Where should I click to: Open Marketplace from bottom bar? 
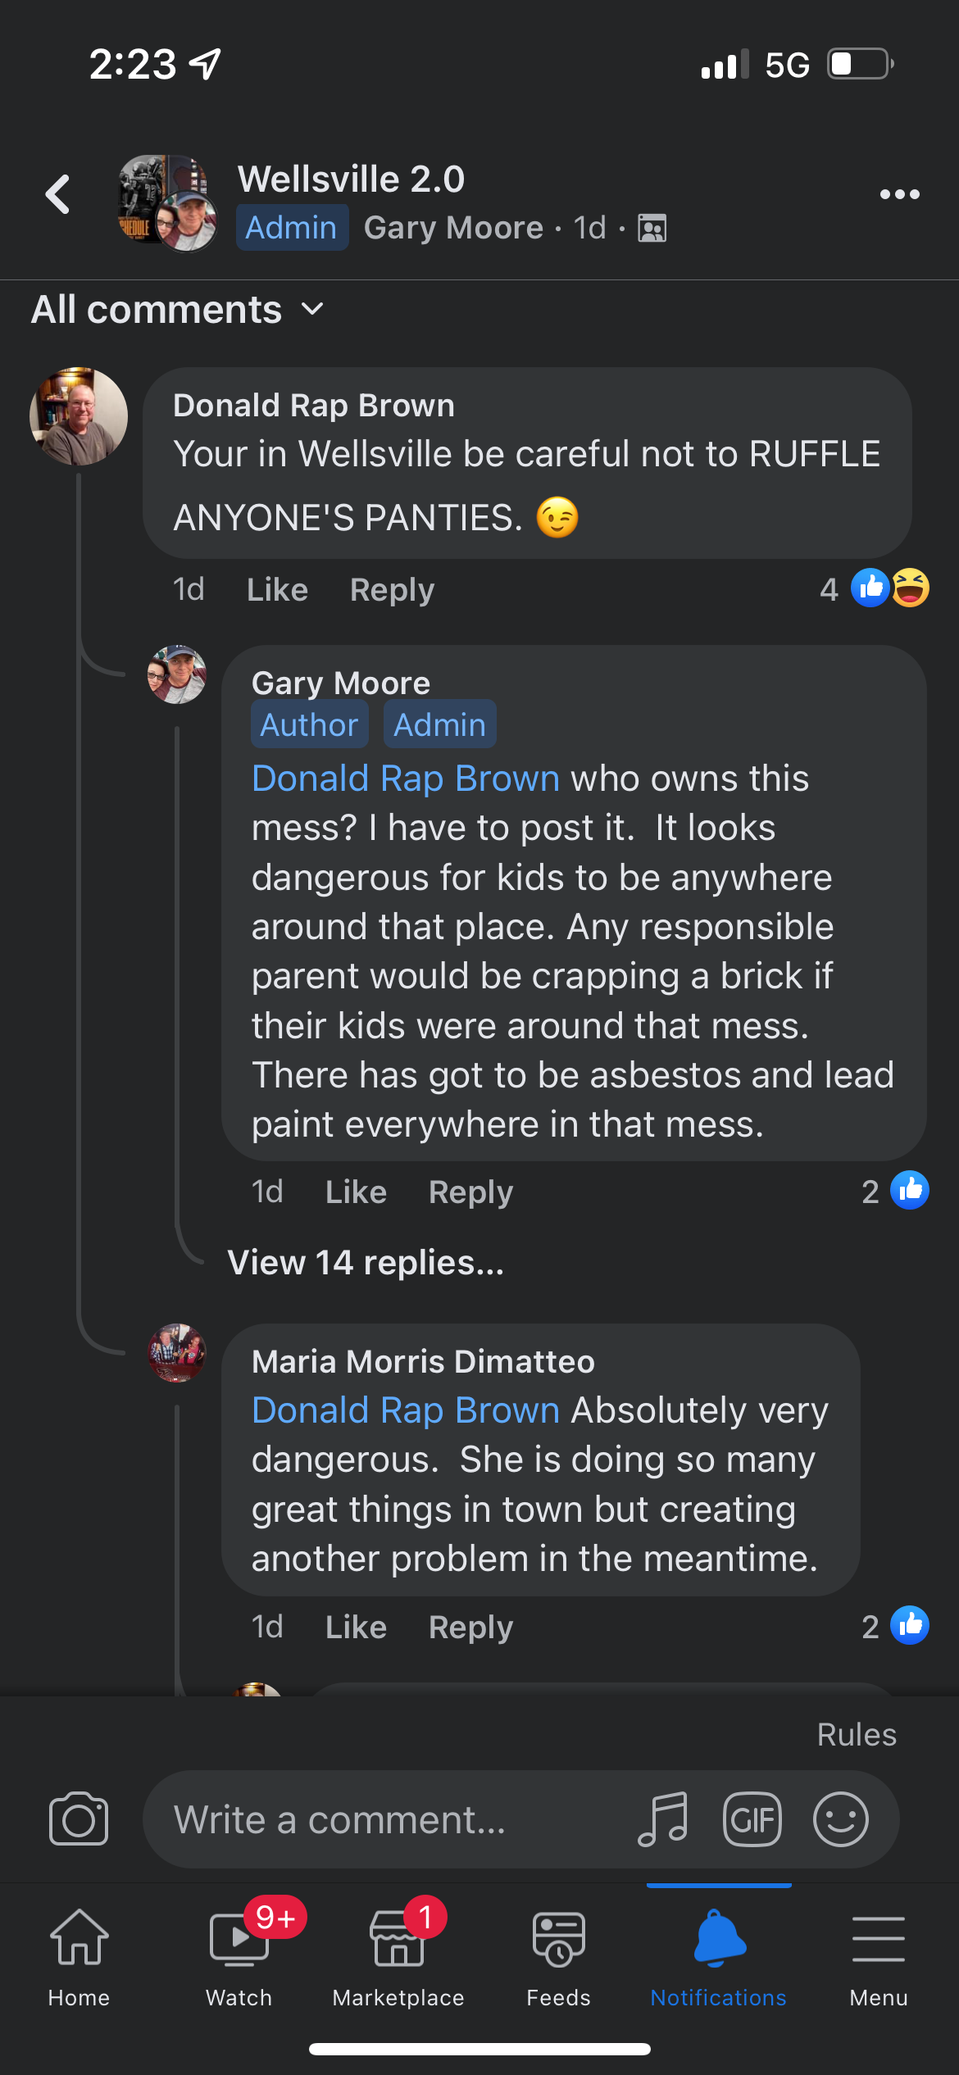click(x=398, y=1954)
